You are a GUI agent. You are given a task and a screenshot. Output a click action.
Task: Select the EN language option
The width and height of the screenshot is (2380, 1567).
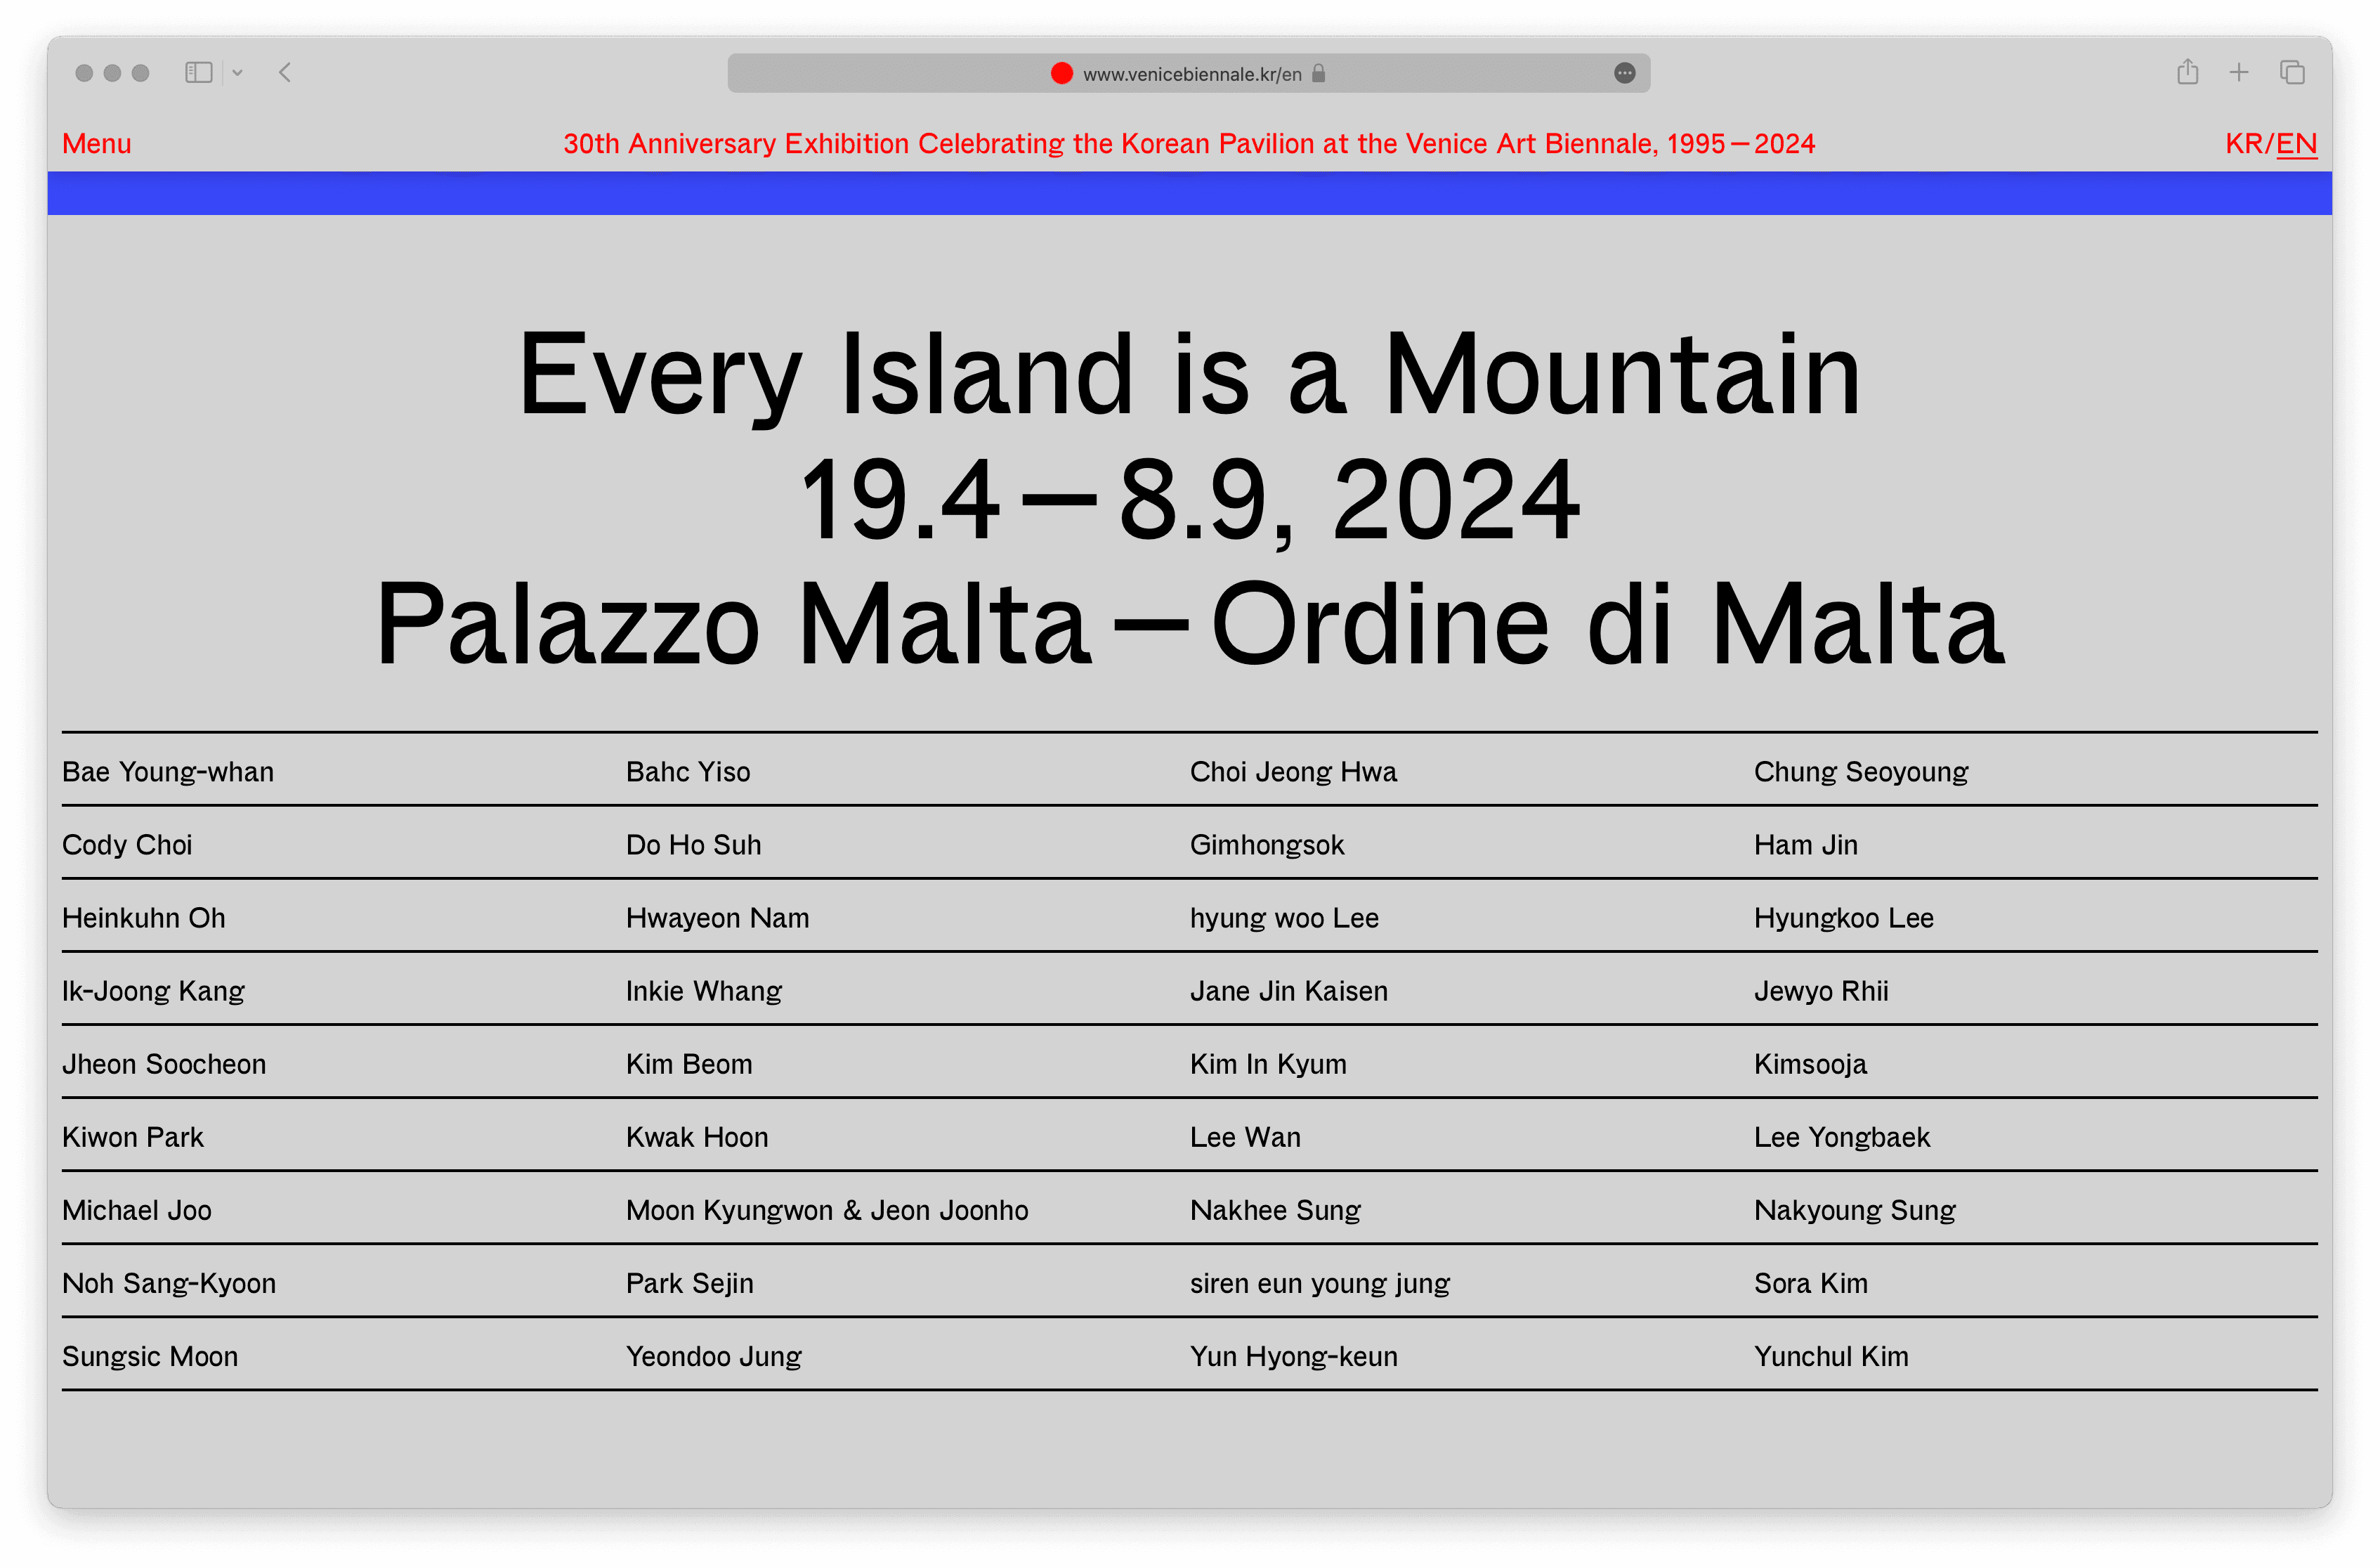click(2296, 144)
